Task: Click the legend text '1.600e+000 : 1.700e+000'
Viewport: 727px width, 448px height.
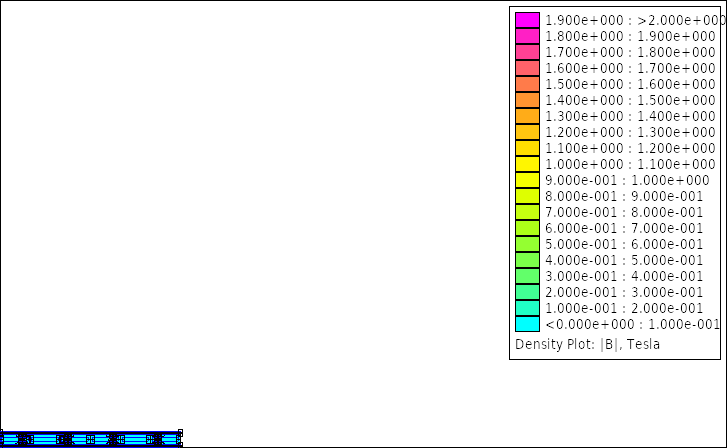Action: 631,68
